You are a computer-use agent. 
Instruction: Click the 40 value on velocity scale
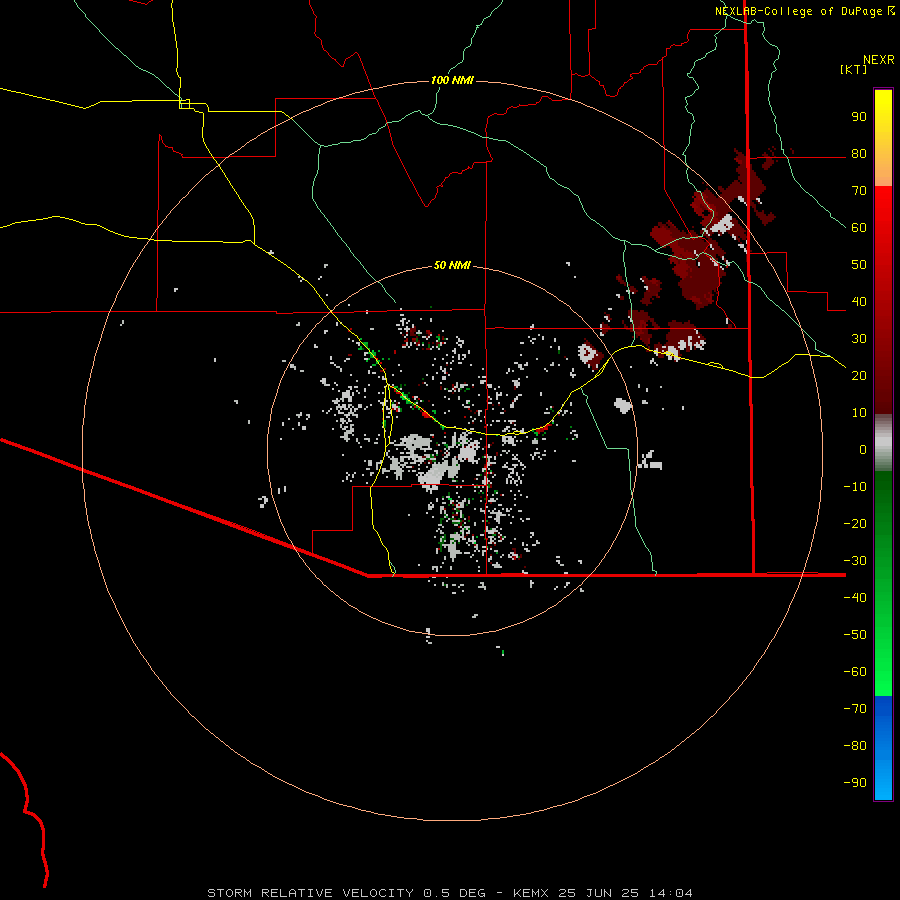859,301
